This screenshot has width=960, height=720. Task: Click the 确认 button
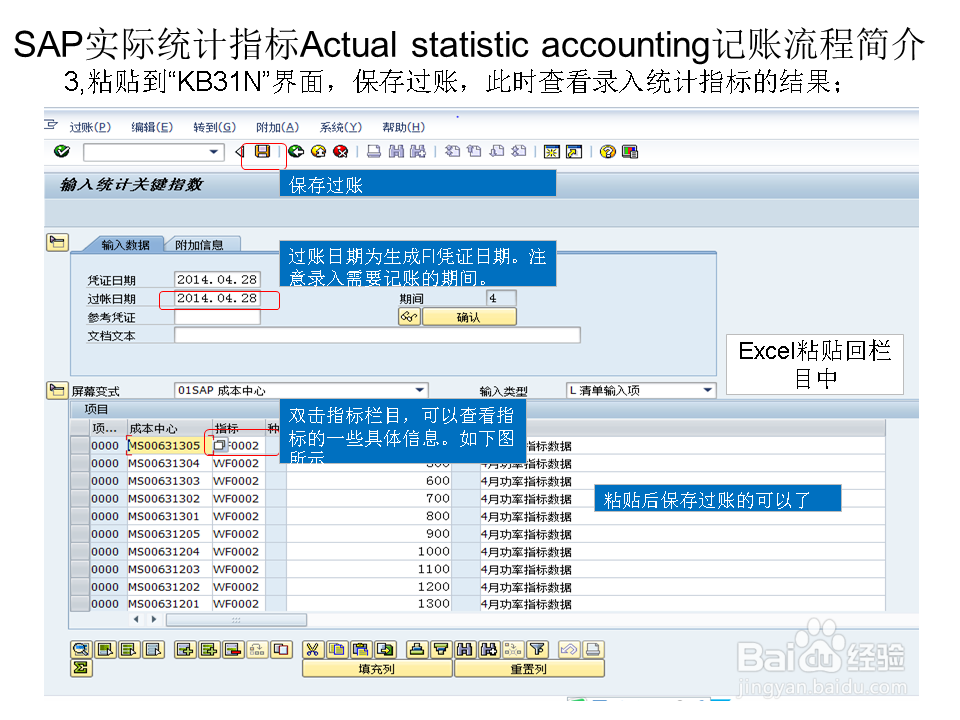(x=469, y=317)
